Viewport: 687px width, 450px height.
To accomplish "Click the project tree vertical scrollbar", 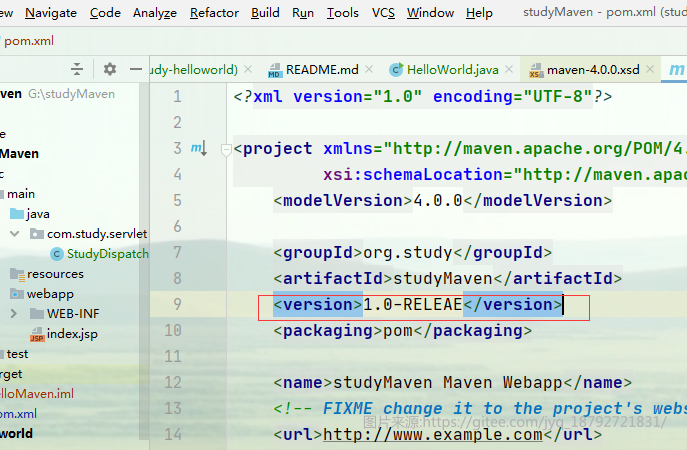I will click(144, 263).
